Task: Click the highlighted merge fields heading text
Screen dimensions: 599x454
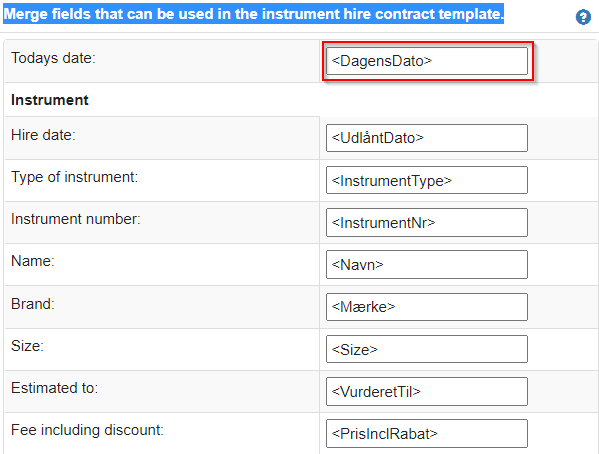Action: click(254, 14)
